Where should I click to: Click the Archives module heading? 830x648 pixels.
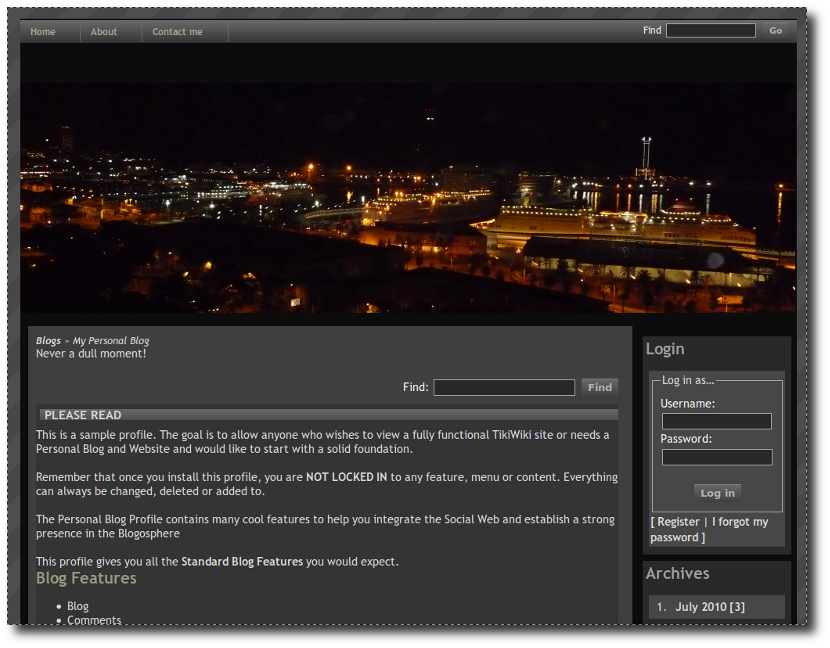click(678, 573)
